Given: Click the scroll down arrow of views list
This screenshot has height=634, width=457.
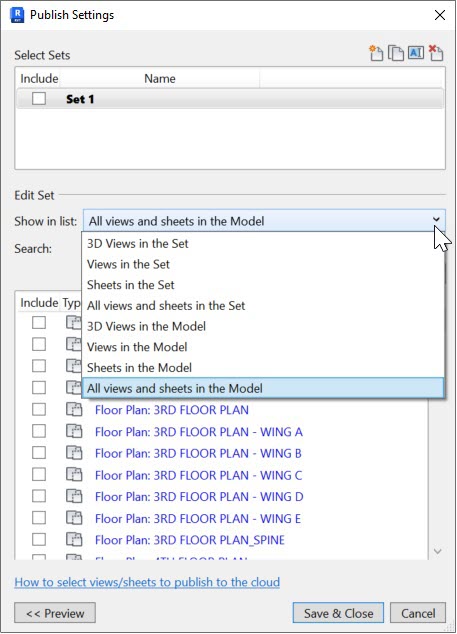Looking at the screenshot, I should coord(437,551).
